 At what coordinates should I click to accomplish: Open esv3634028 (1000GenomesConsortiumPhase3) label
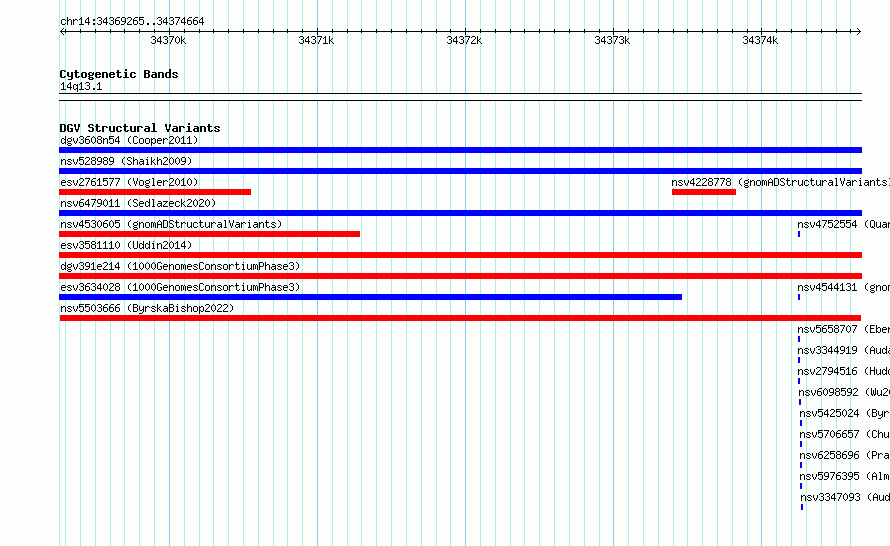click(180, 287)
